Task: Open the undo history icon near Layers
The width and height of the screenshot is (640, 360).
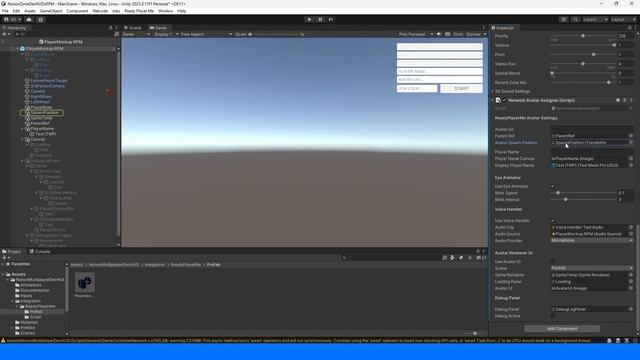Action: pyautogui.click(x=563, y=19)
